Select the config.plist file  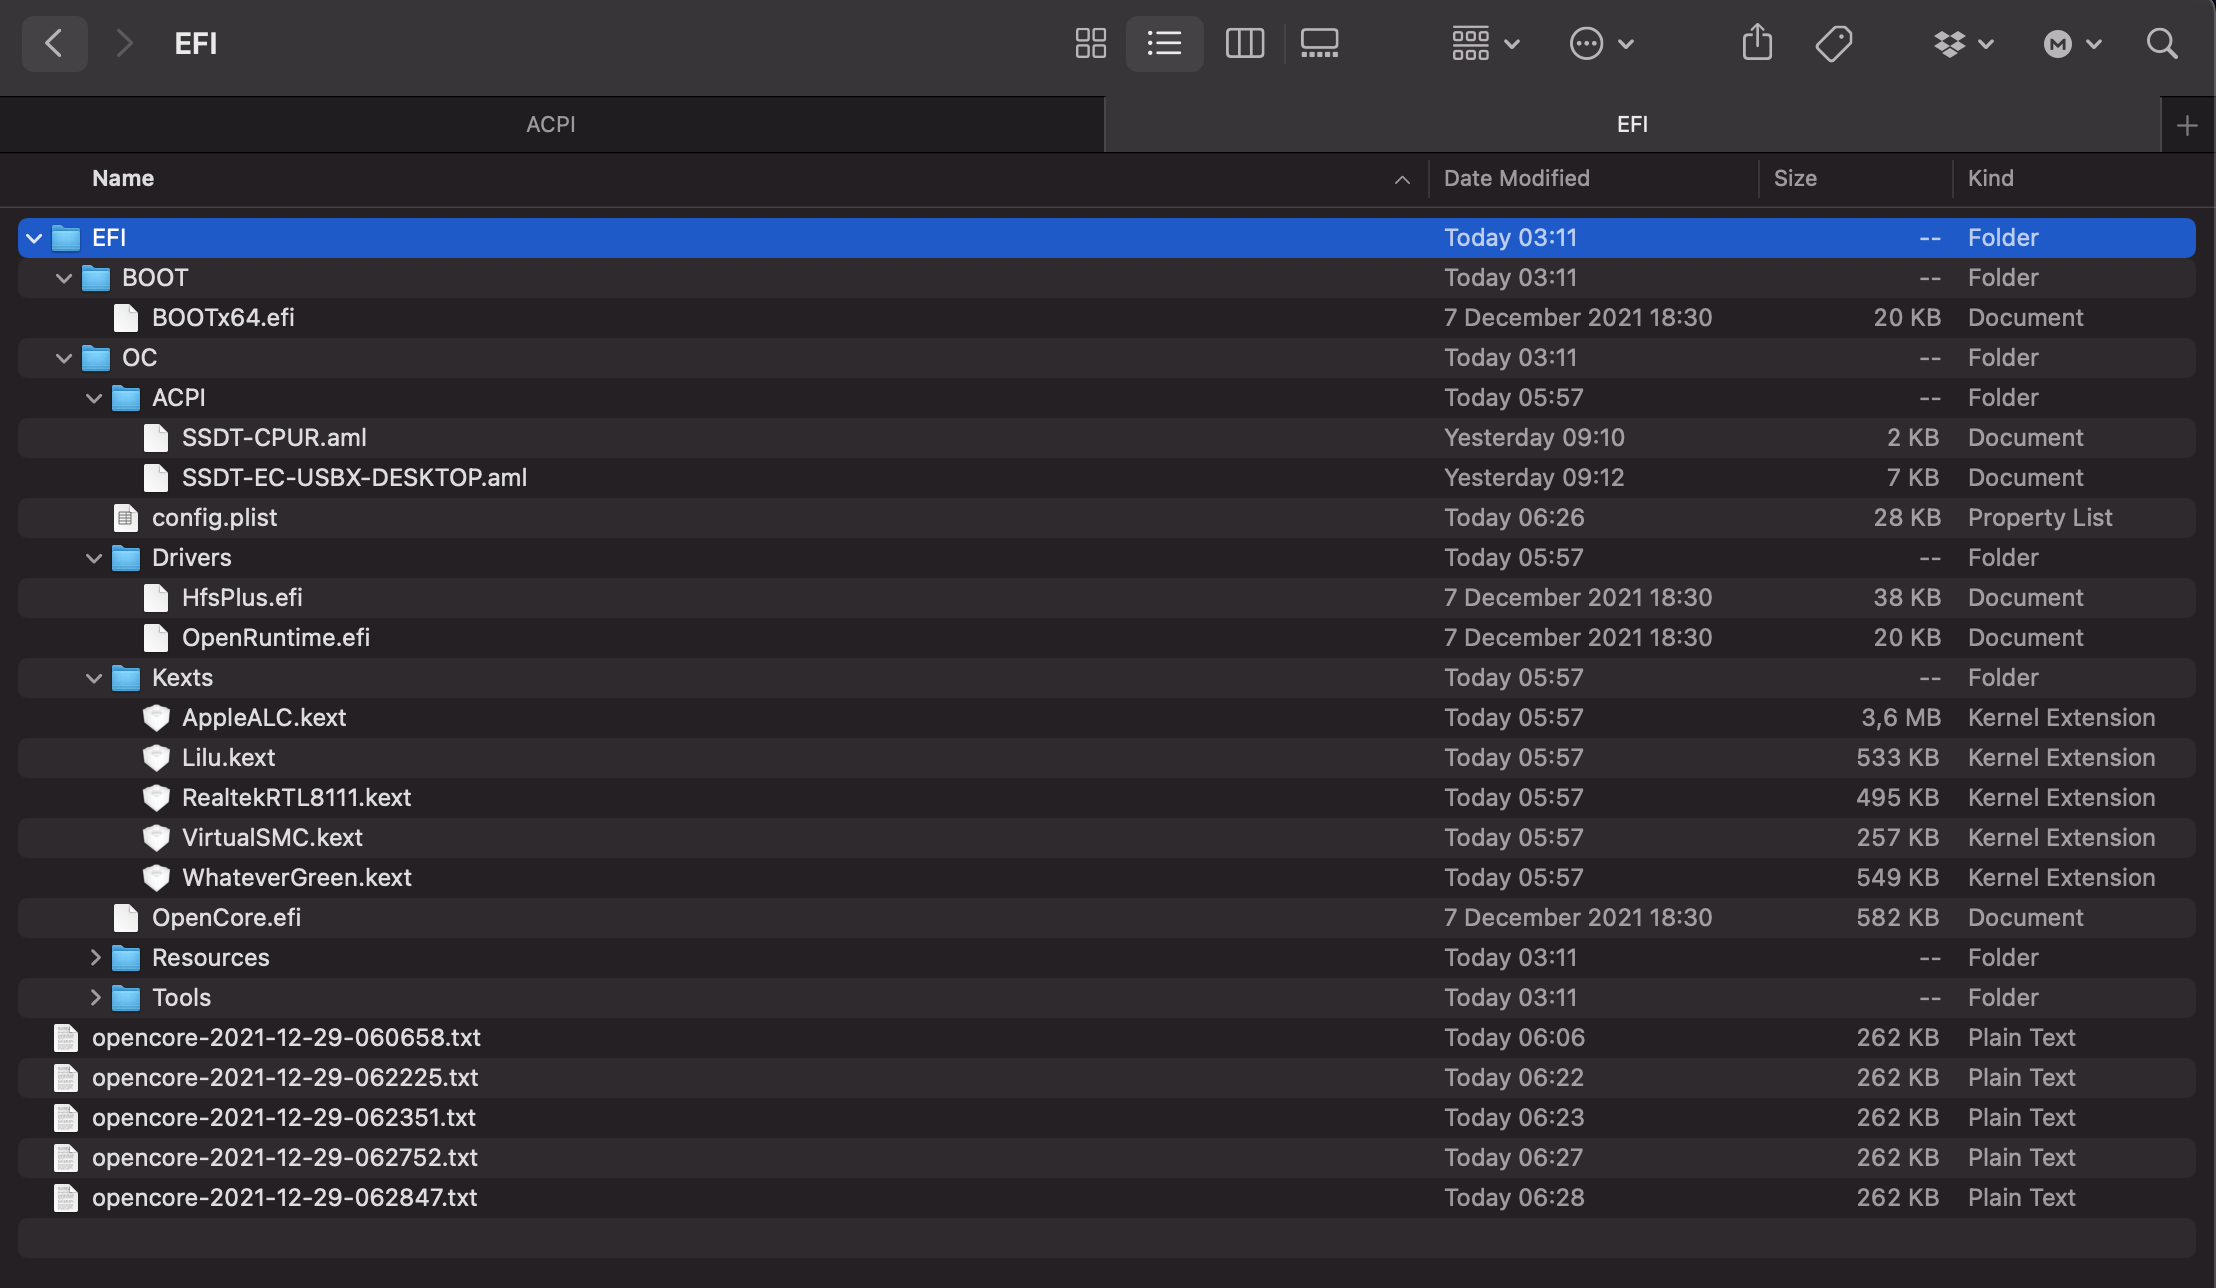(x=214, y=517)
